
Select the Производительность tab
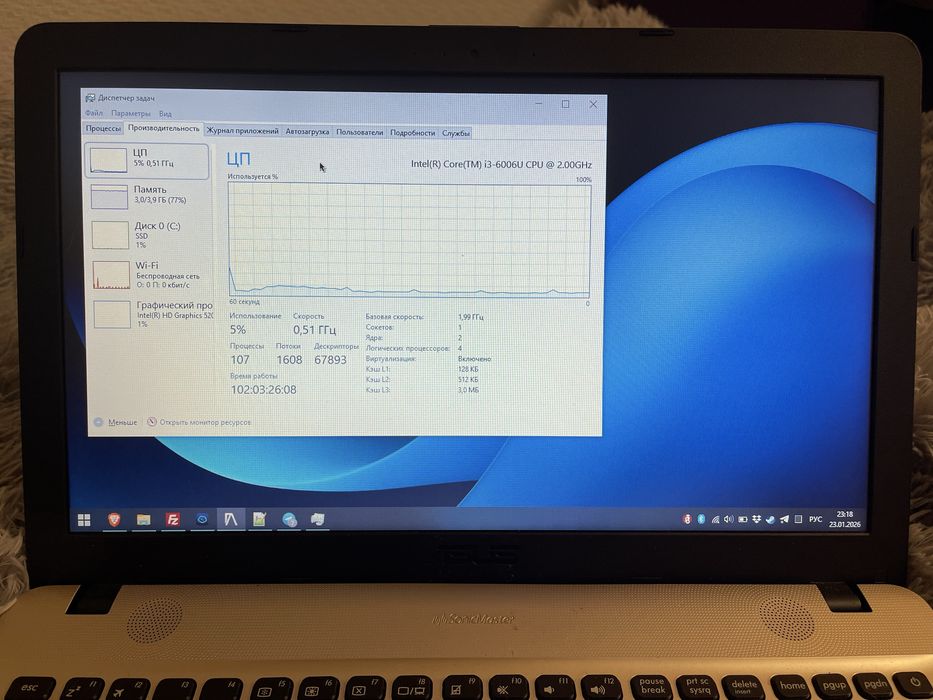(164, 128)
